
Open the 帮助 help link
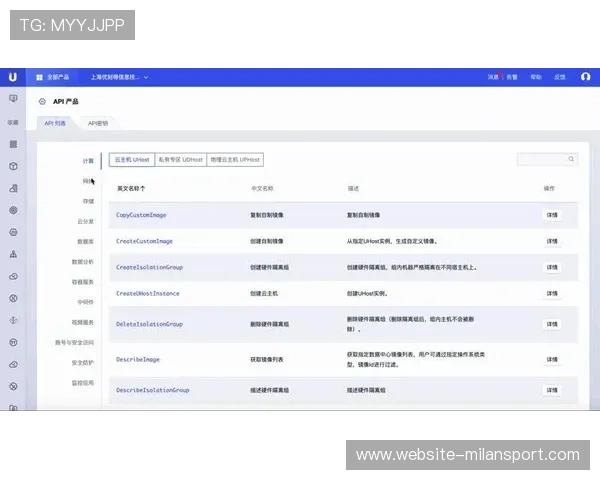[536, 77]
